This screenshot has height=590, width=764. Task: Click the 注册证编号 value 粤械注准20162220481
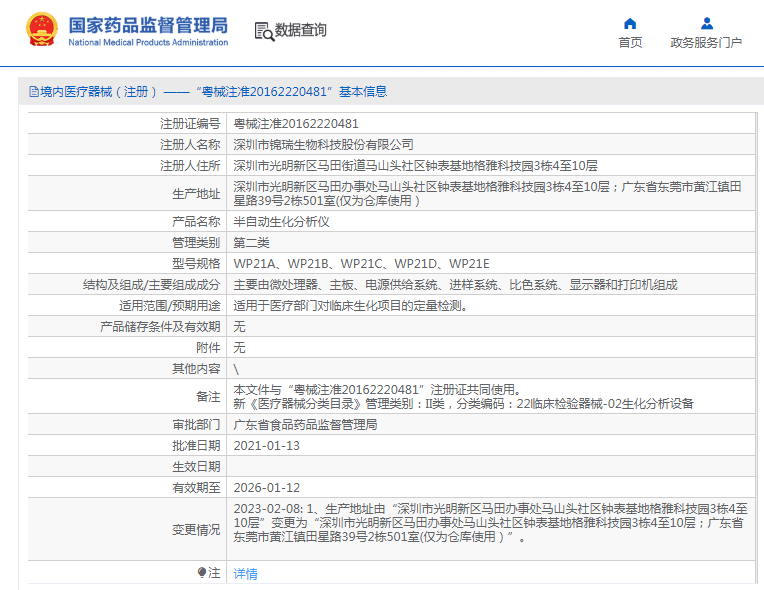[296, 124]
